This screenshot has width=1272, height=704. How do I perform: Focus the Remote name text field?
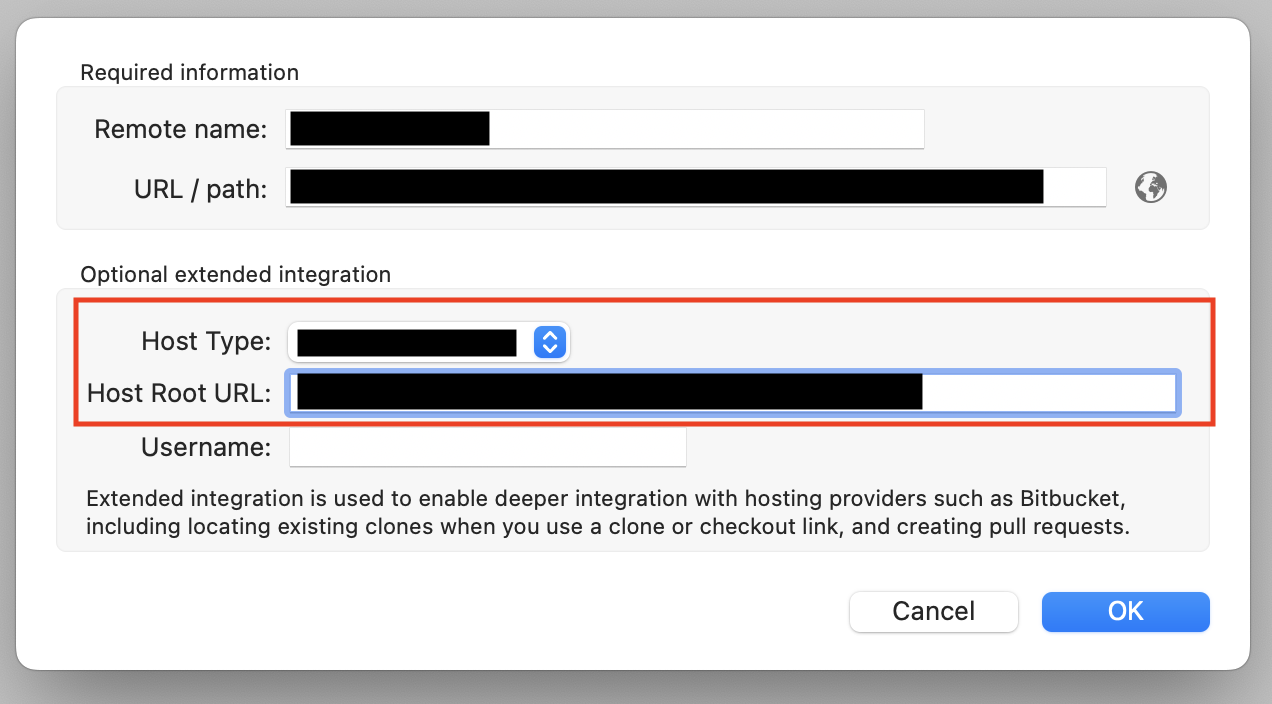[x=605, y=129]
